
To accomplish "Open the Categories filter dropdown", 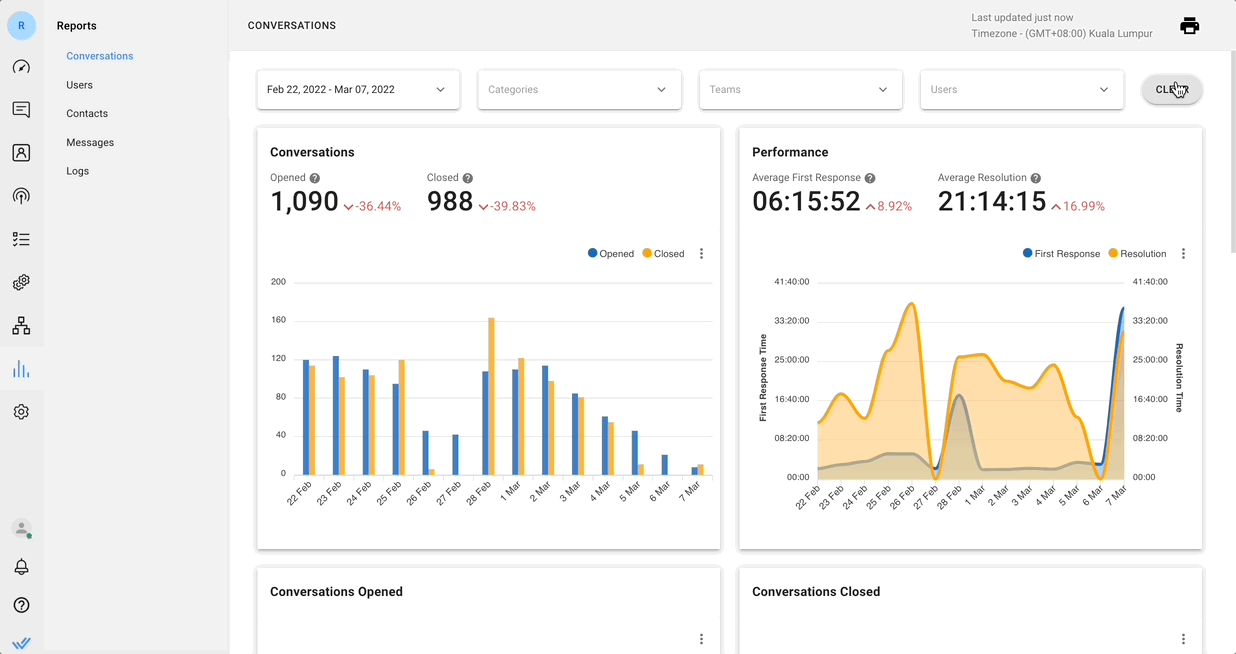I will [579, 89].
